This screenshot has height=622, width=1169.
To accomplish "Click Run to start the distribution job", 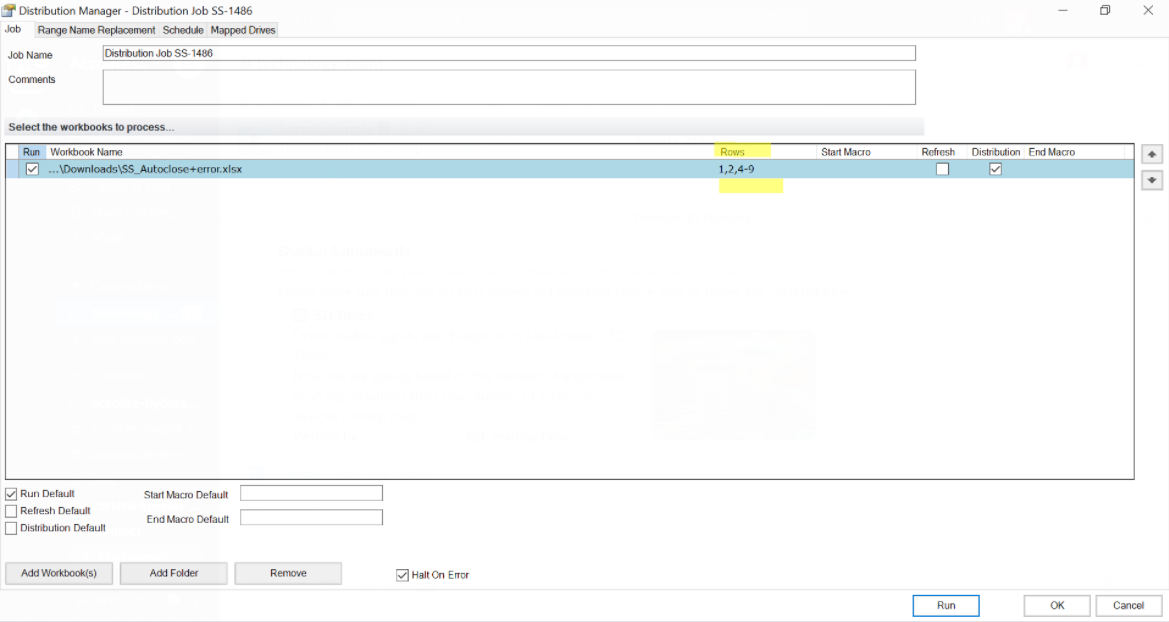I will point(945,605).
